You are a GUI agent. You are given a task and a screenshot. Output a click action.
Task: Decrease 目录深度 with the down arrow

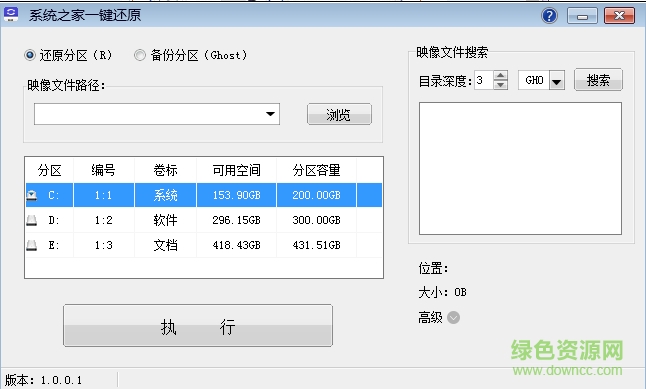[x=500, y=85]
